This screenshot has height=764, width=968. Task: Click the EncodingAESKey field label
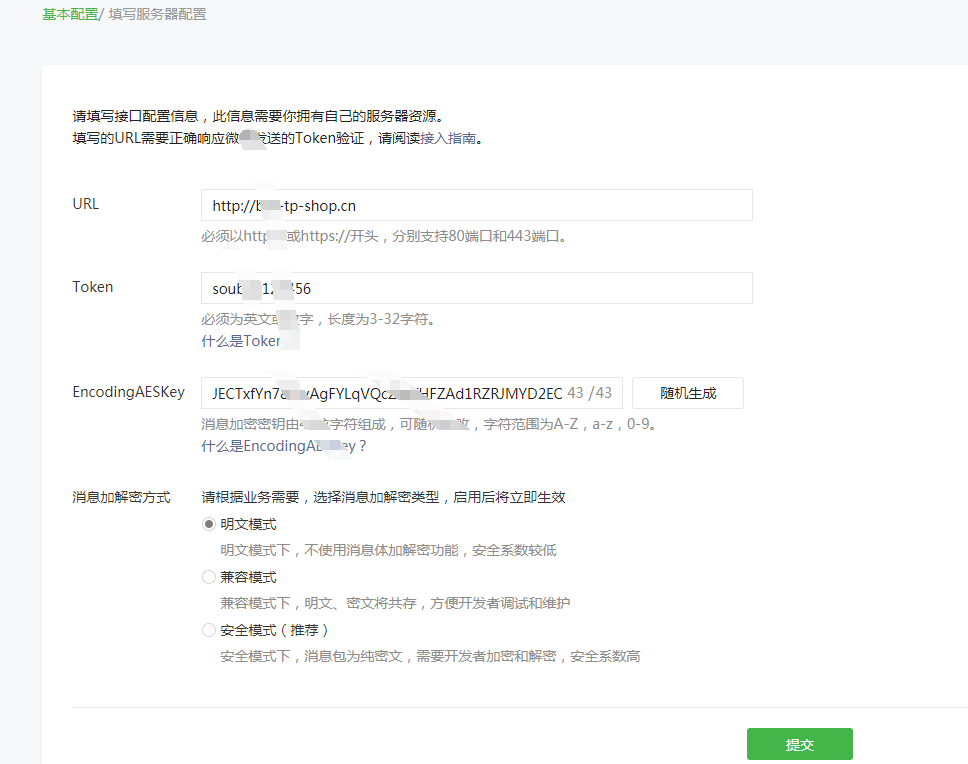(128, 392)
